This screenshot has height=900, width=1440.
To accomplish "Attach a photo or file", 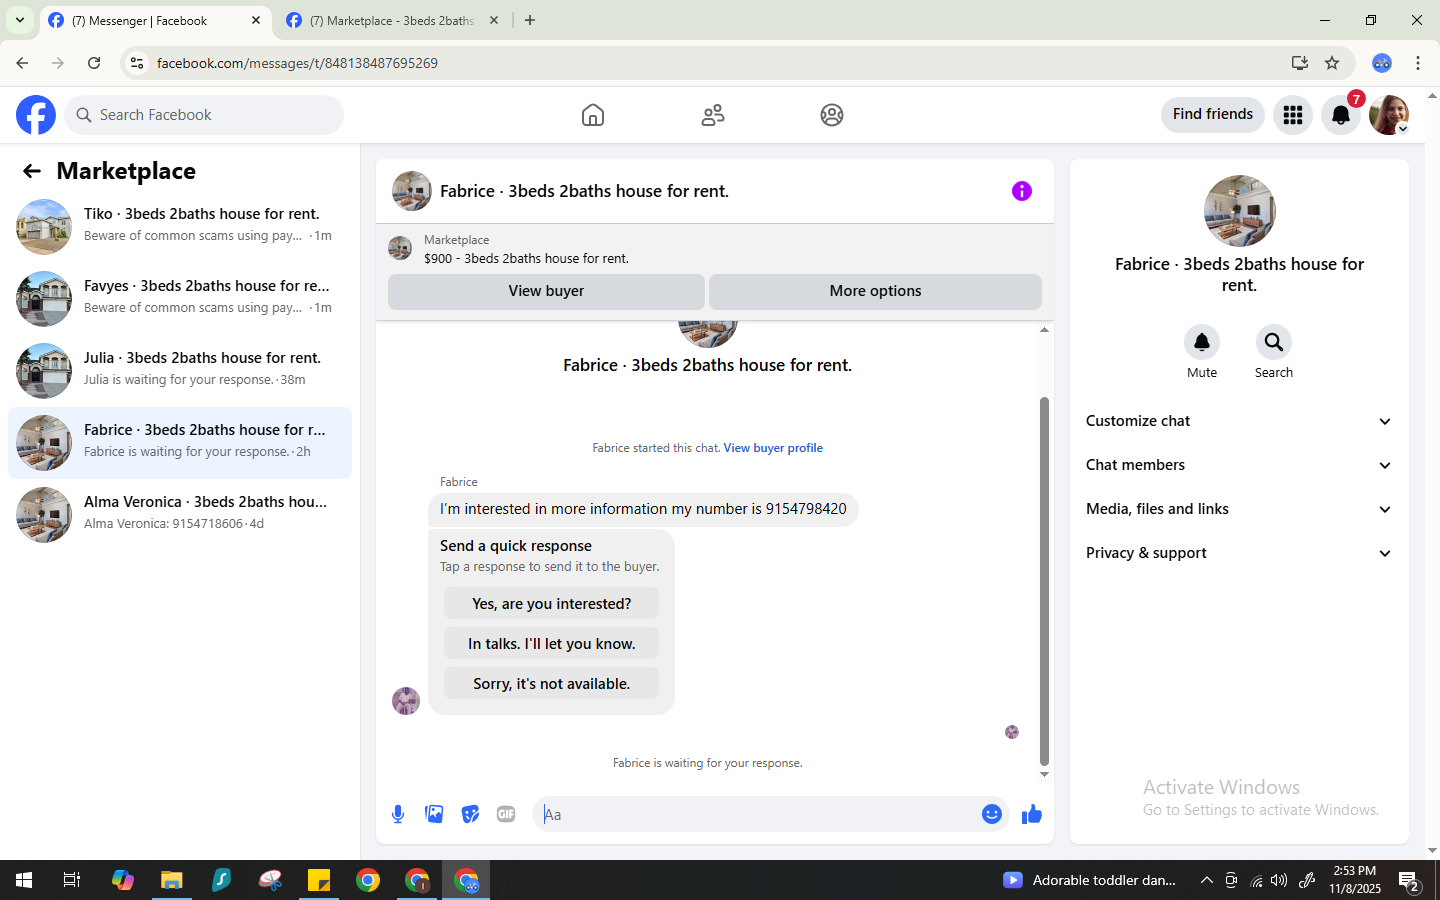I will [x=434, y=814].
